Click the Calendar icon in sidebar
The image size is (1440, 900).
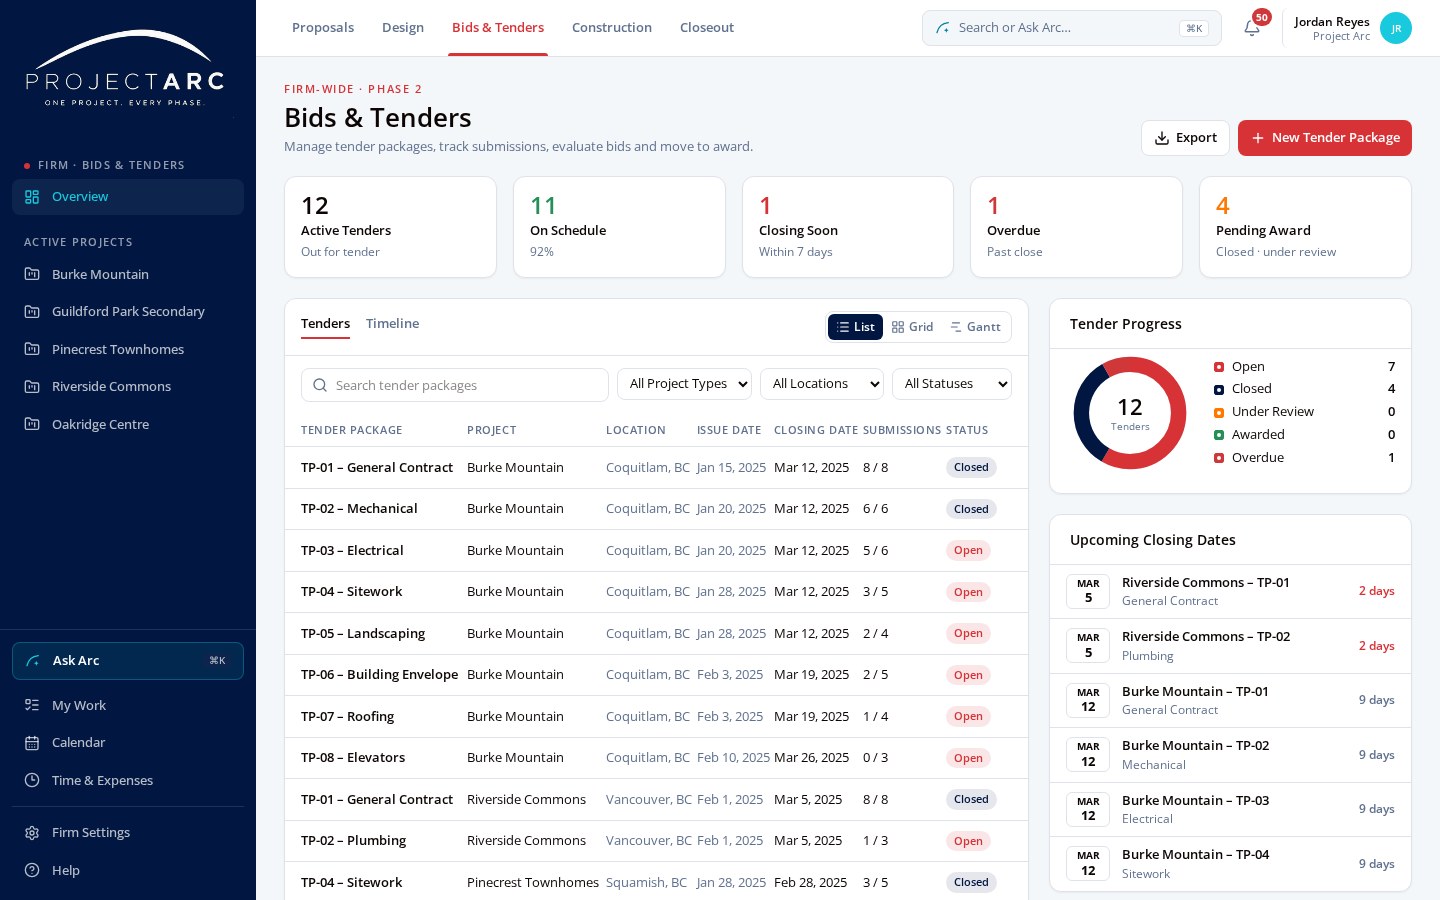(32, 743)
